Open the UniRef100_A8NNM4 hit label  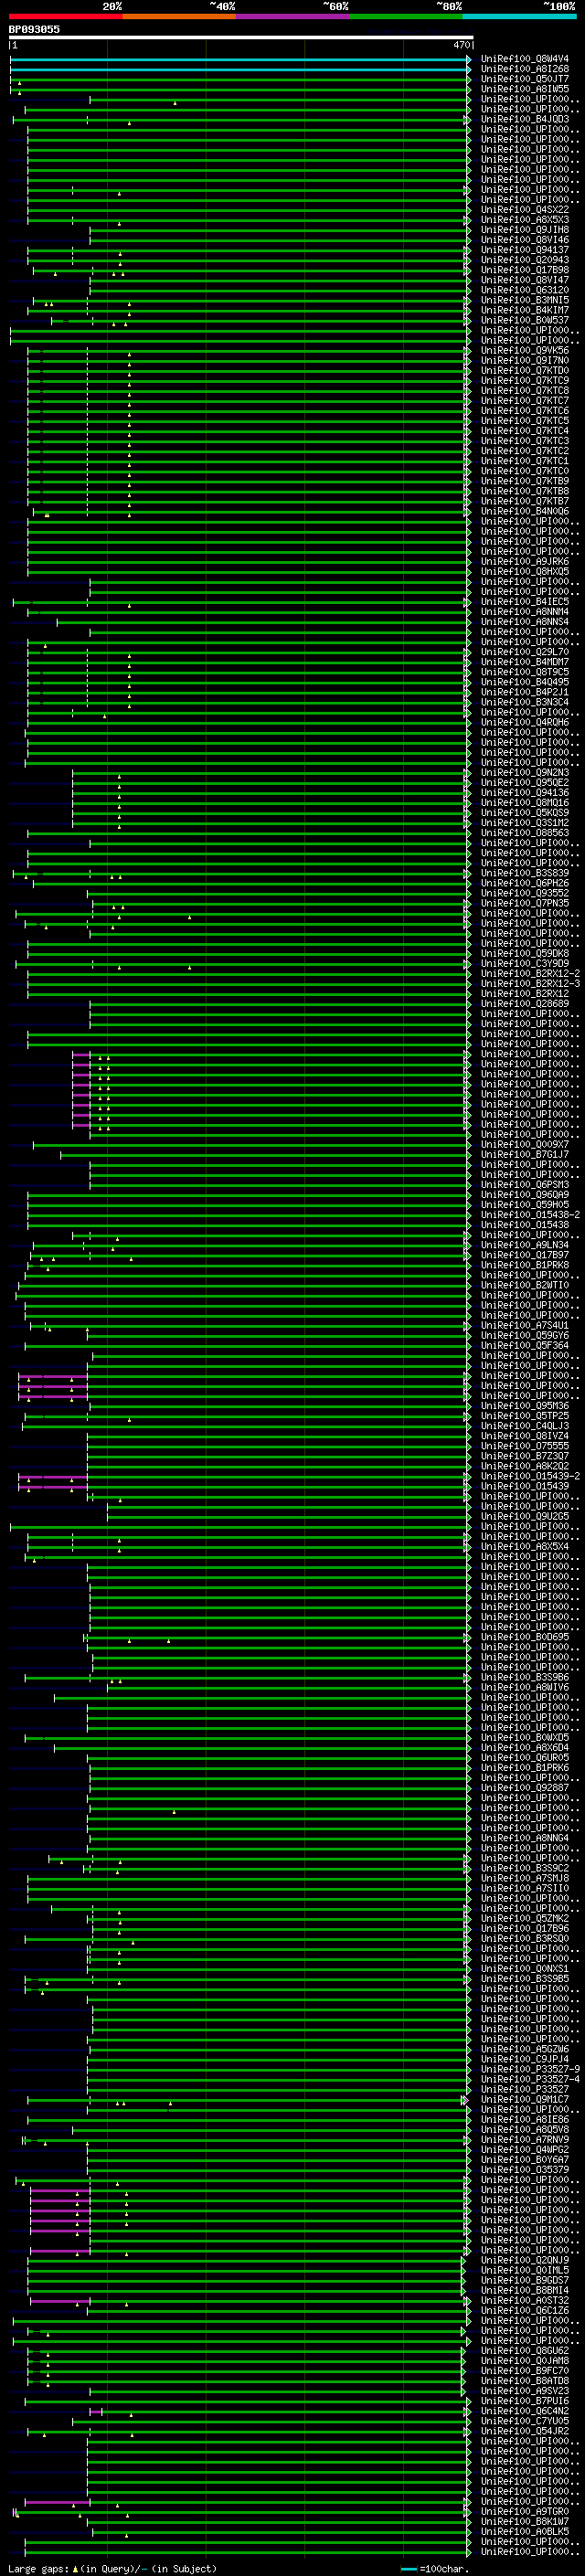[525, 612]
